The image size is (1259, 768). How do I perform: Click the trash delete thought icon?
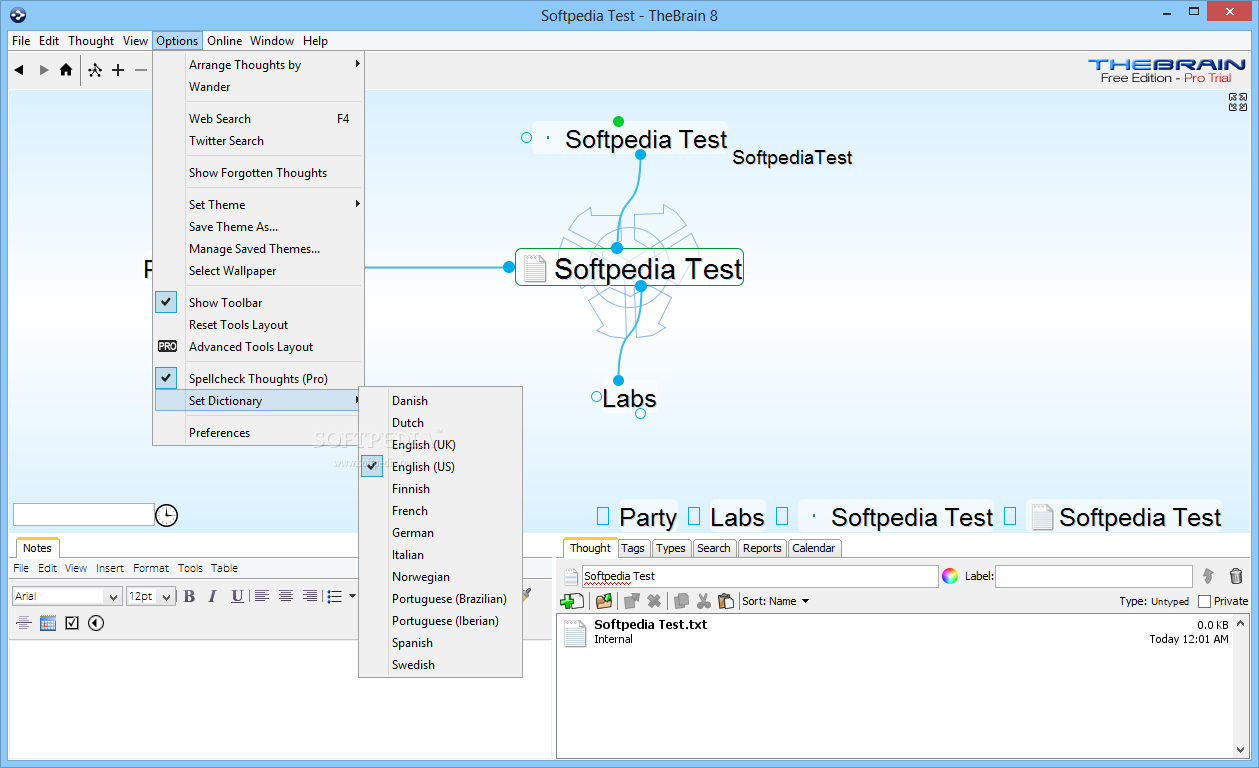coord(1236,576)
